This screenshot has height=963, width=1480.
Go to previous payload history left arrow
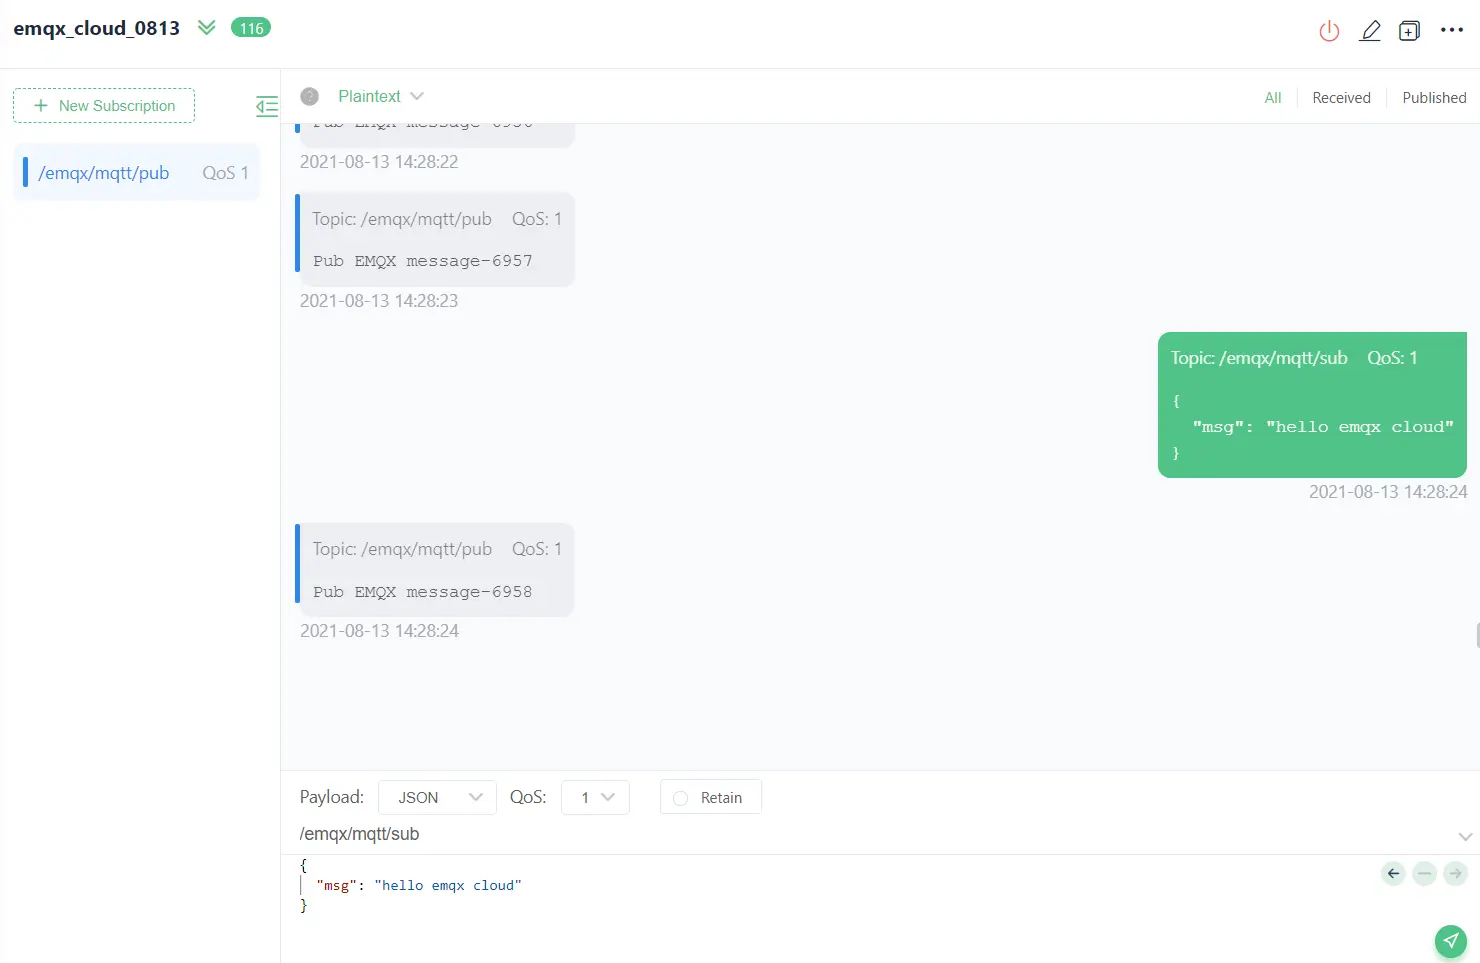1393,873
